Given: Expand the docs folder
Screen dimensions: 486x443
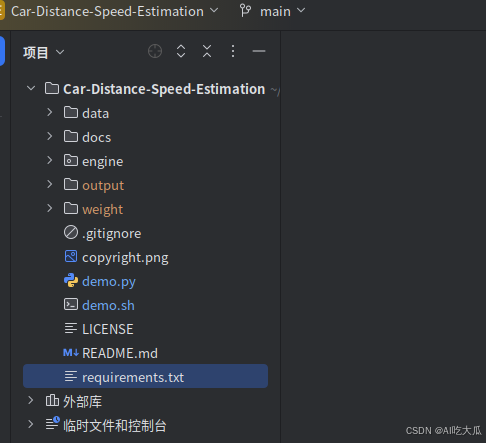Looking at the screenshot, I should [50, 136].
